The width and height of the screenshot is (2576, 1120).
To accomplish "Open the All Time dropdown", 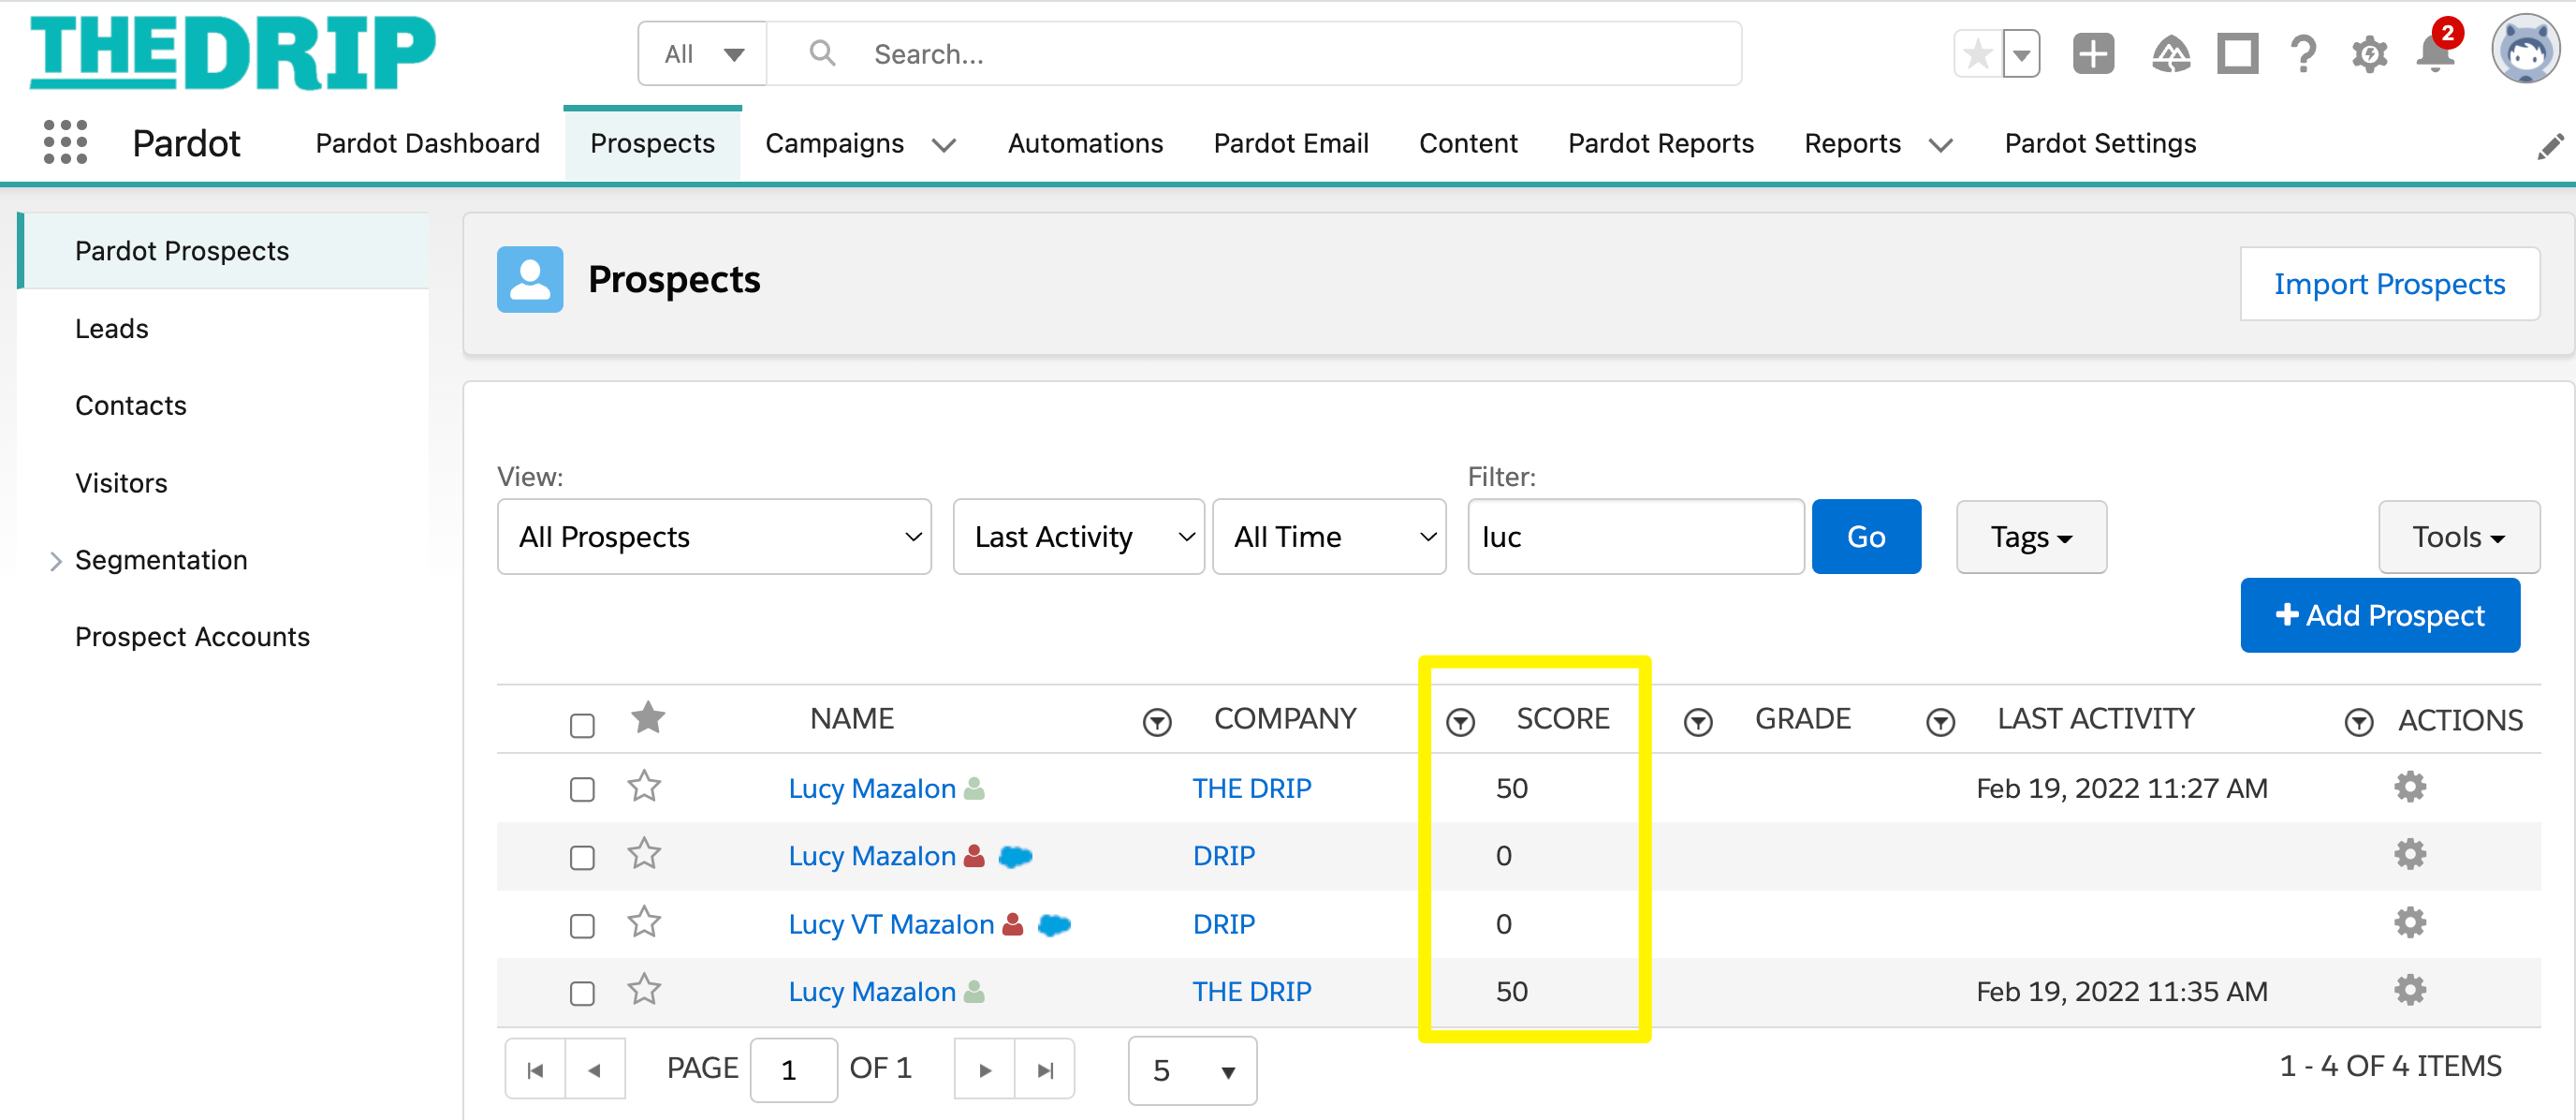I will tap(1329, 537).
